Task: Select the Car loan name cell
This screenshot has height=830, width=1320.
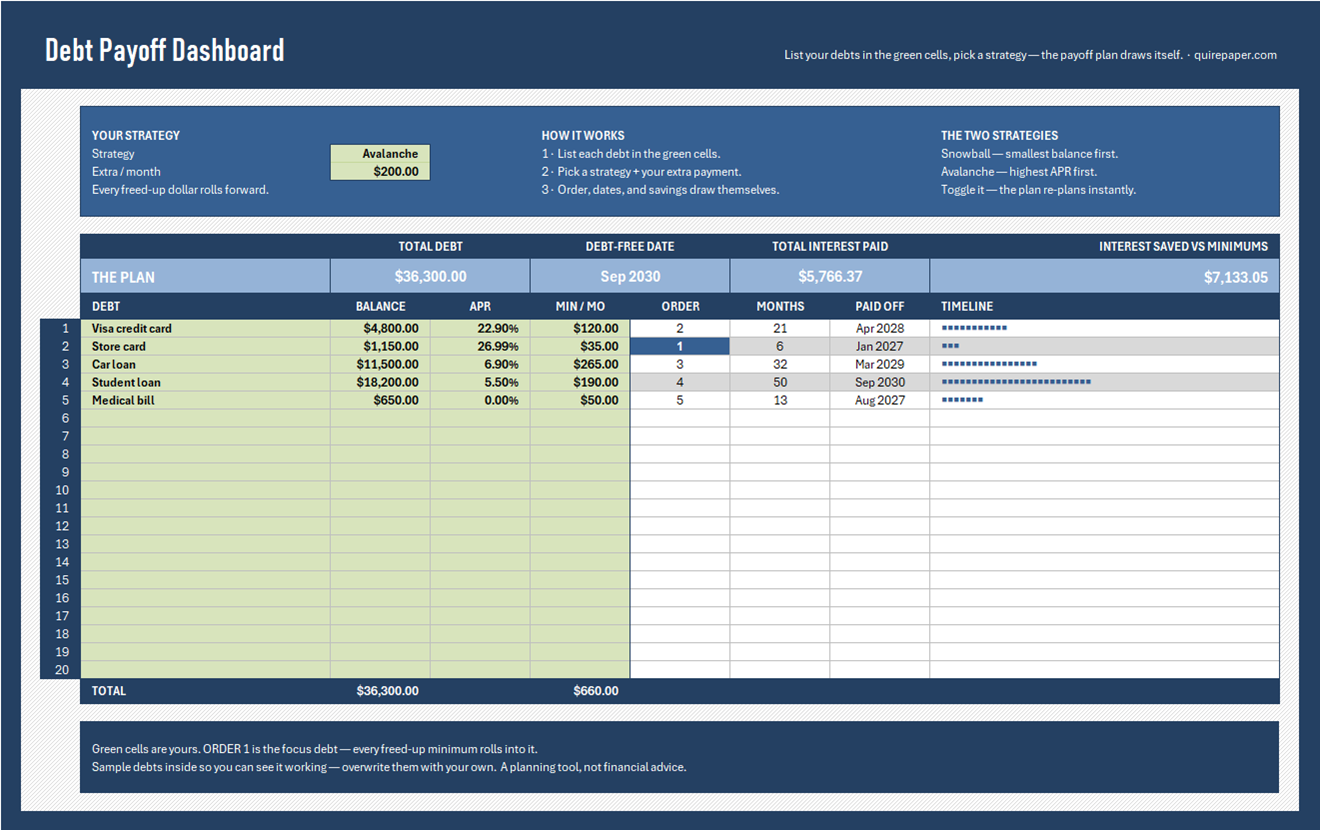Action: coord(205,364)
